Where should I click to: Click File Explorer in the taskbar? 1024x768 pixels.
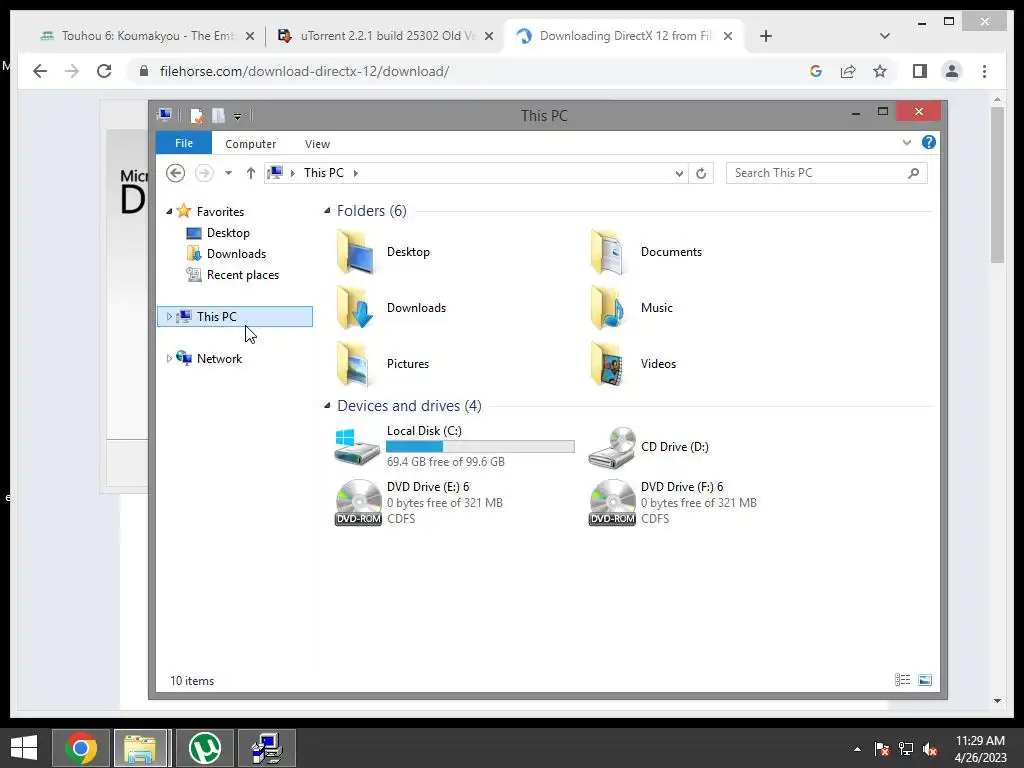click(x=142, y=748)
